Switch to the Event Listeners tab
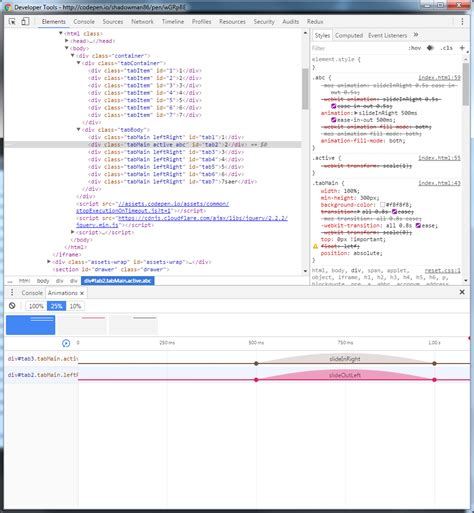This screenshot has height=513, width=474. tap(387, 35)
